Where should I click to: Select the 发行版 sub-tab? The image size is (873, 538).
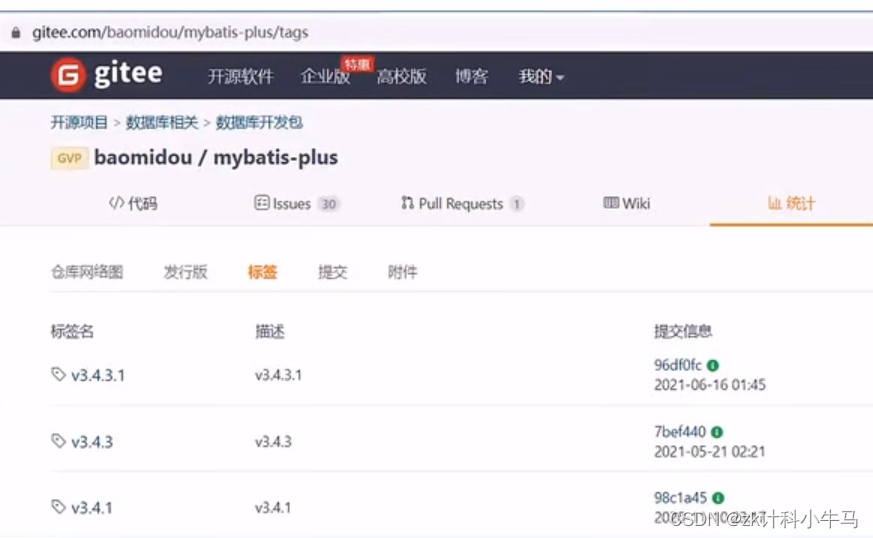pos(185,272)
